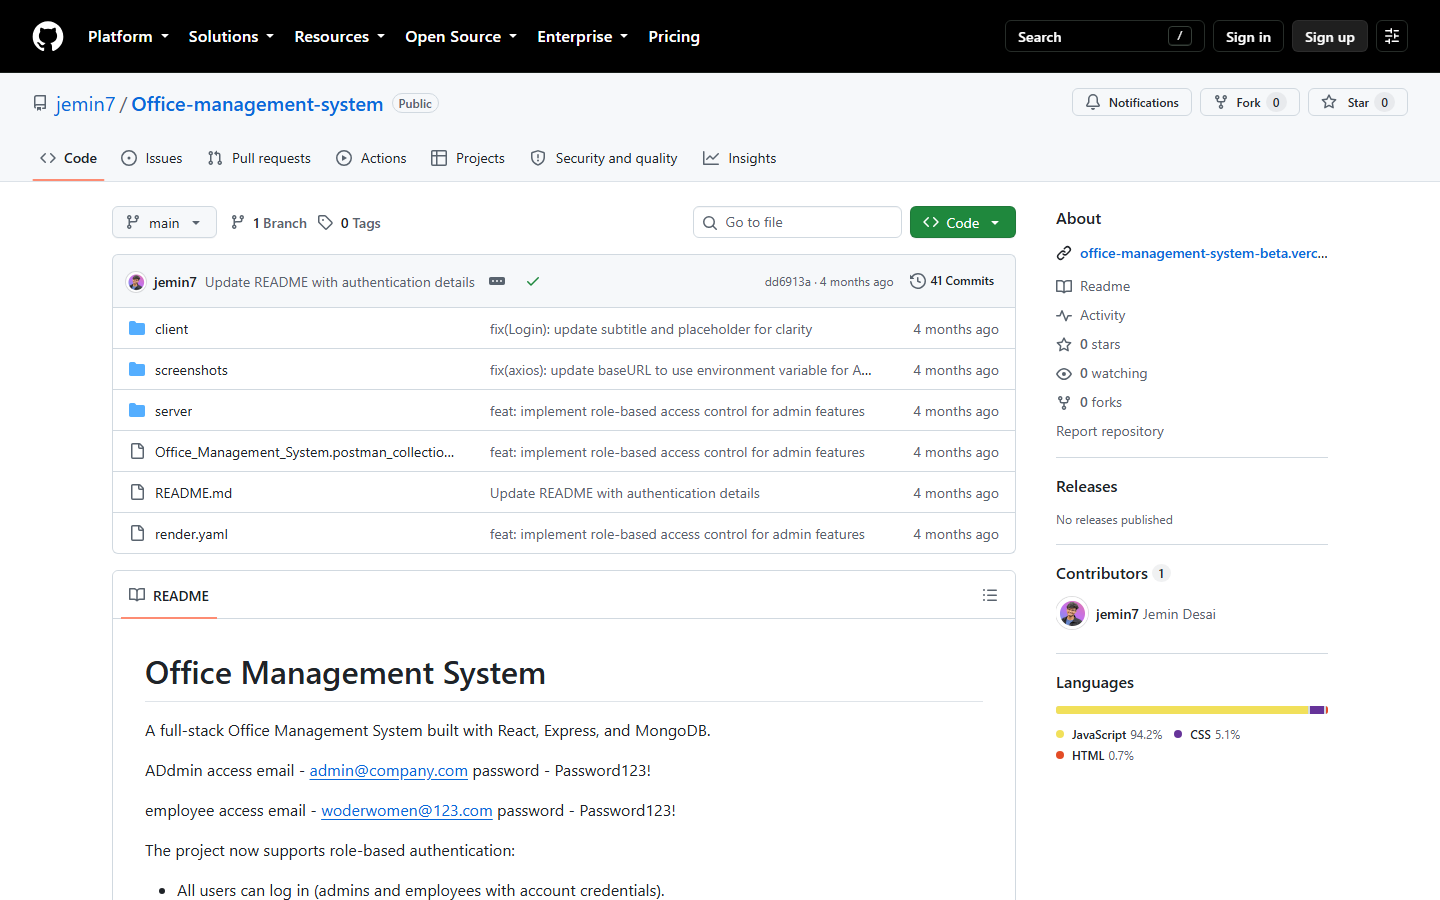Click the Sign in button
Viewport: 1440px width, 900px height.
tap(1248, 37)
